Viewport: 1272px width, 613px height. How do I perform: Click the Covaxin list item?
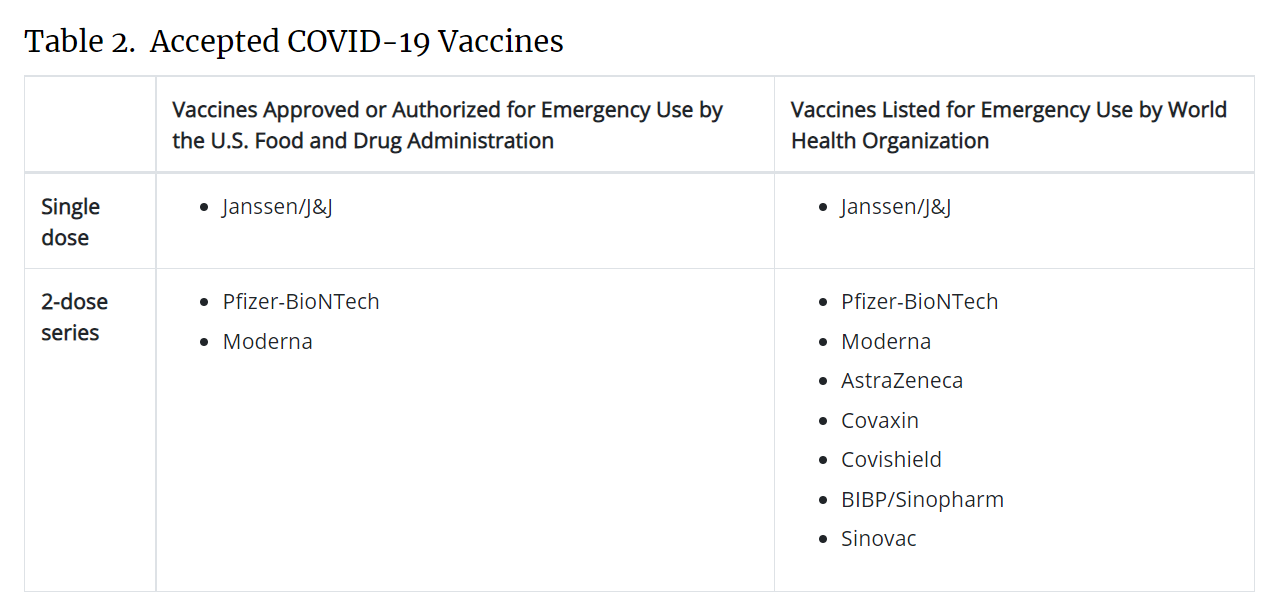point(880,420)
